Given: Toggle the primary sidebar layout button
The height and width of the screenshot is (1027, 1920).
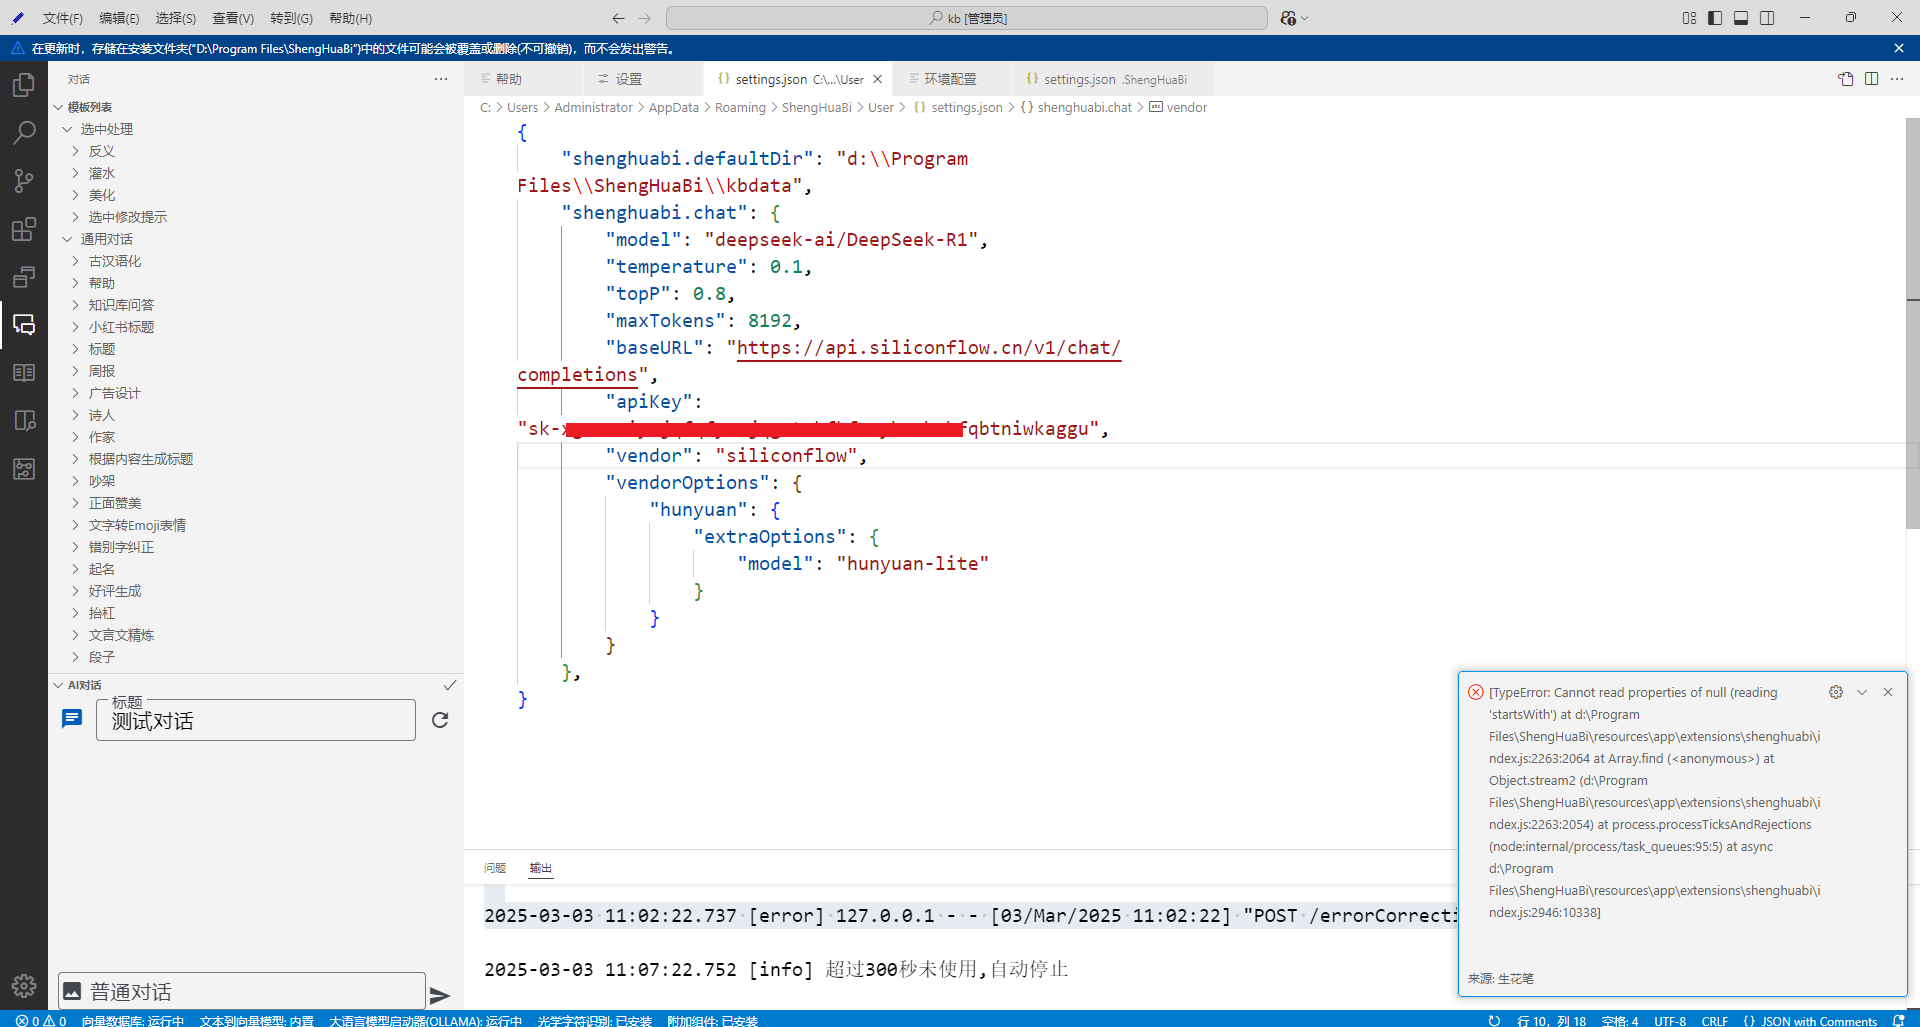Looking at the screenshot, I should (1715, 18).
